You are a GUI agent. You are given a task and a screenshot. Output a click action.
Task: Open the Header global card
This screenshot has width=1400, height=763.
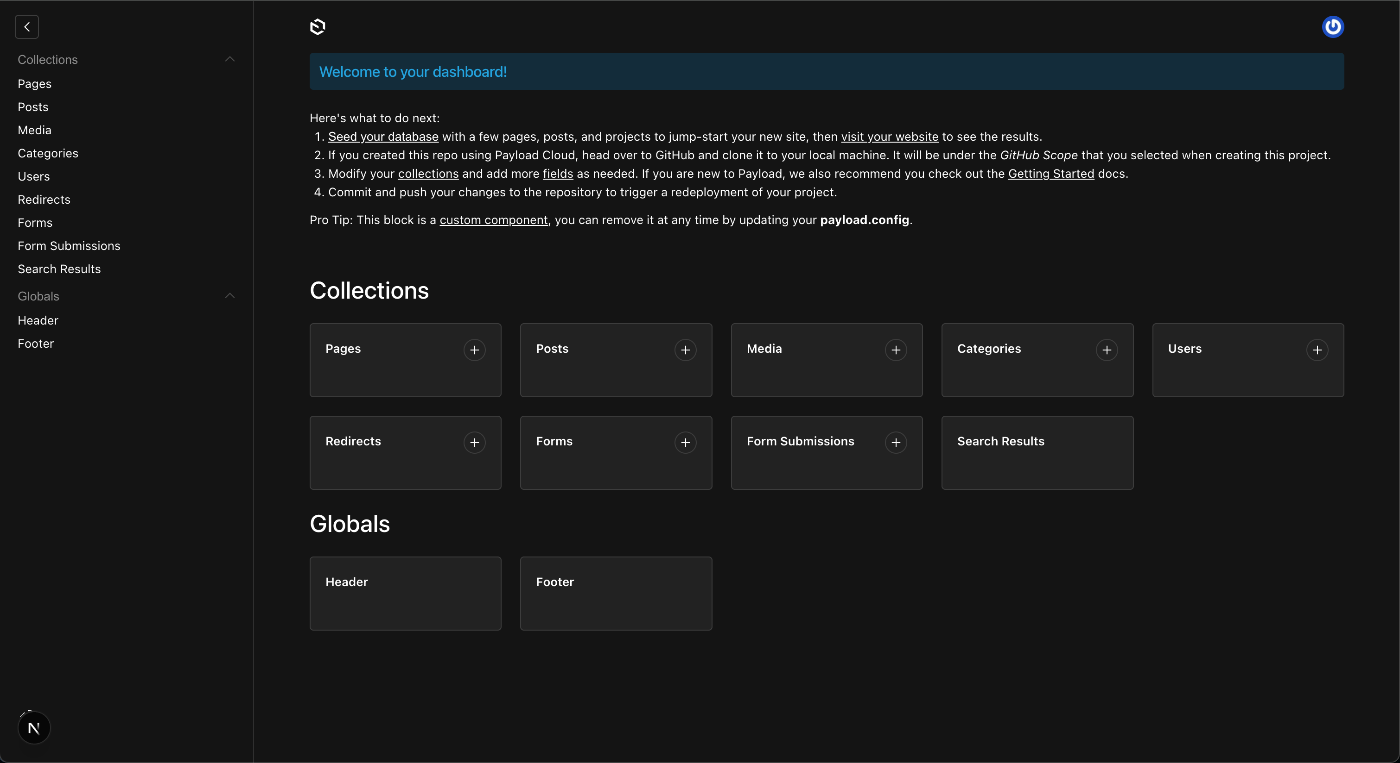(406, 594)
